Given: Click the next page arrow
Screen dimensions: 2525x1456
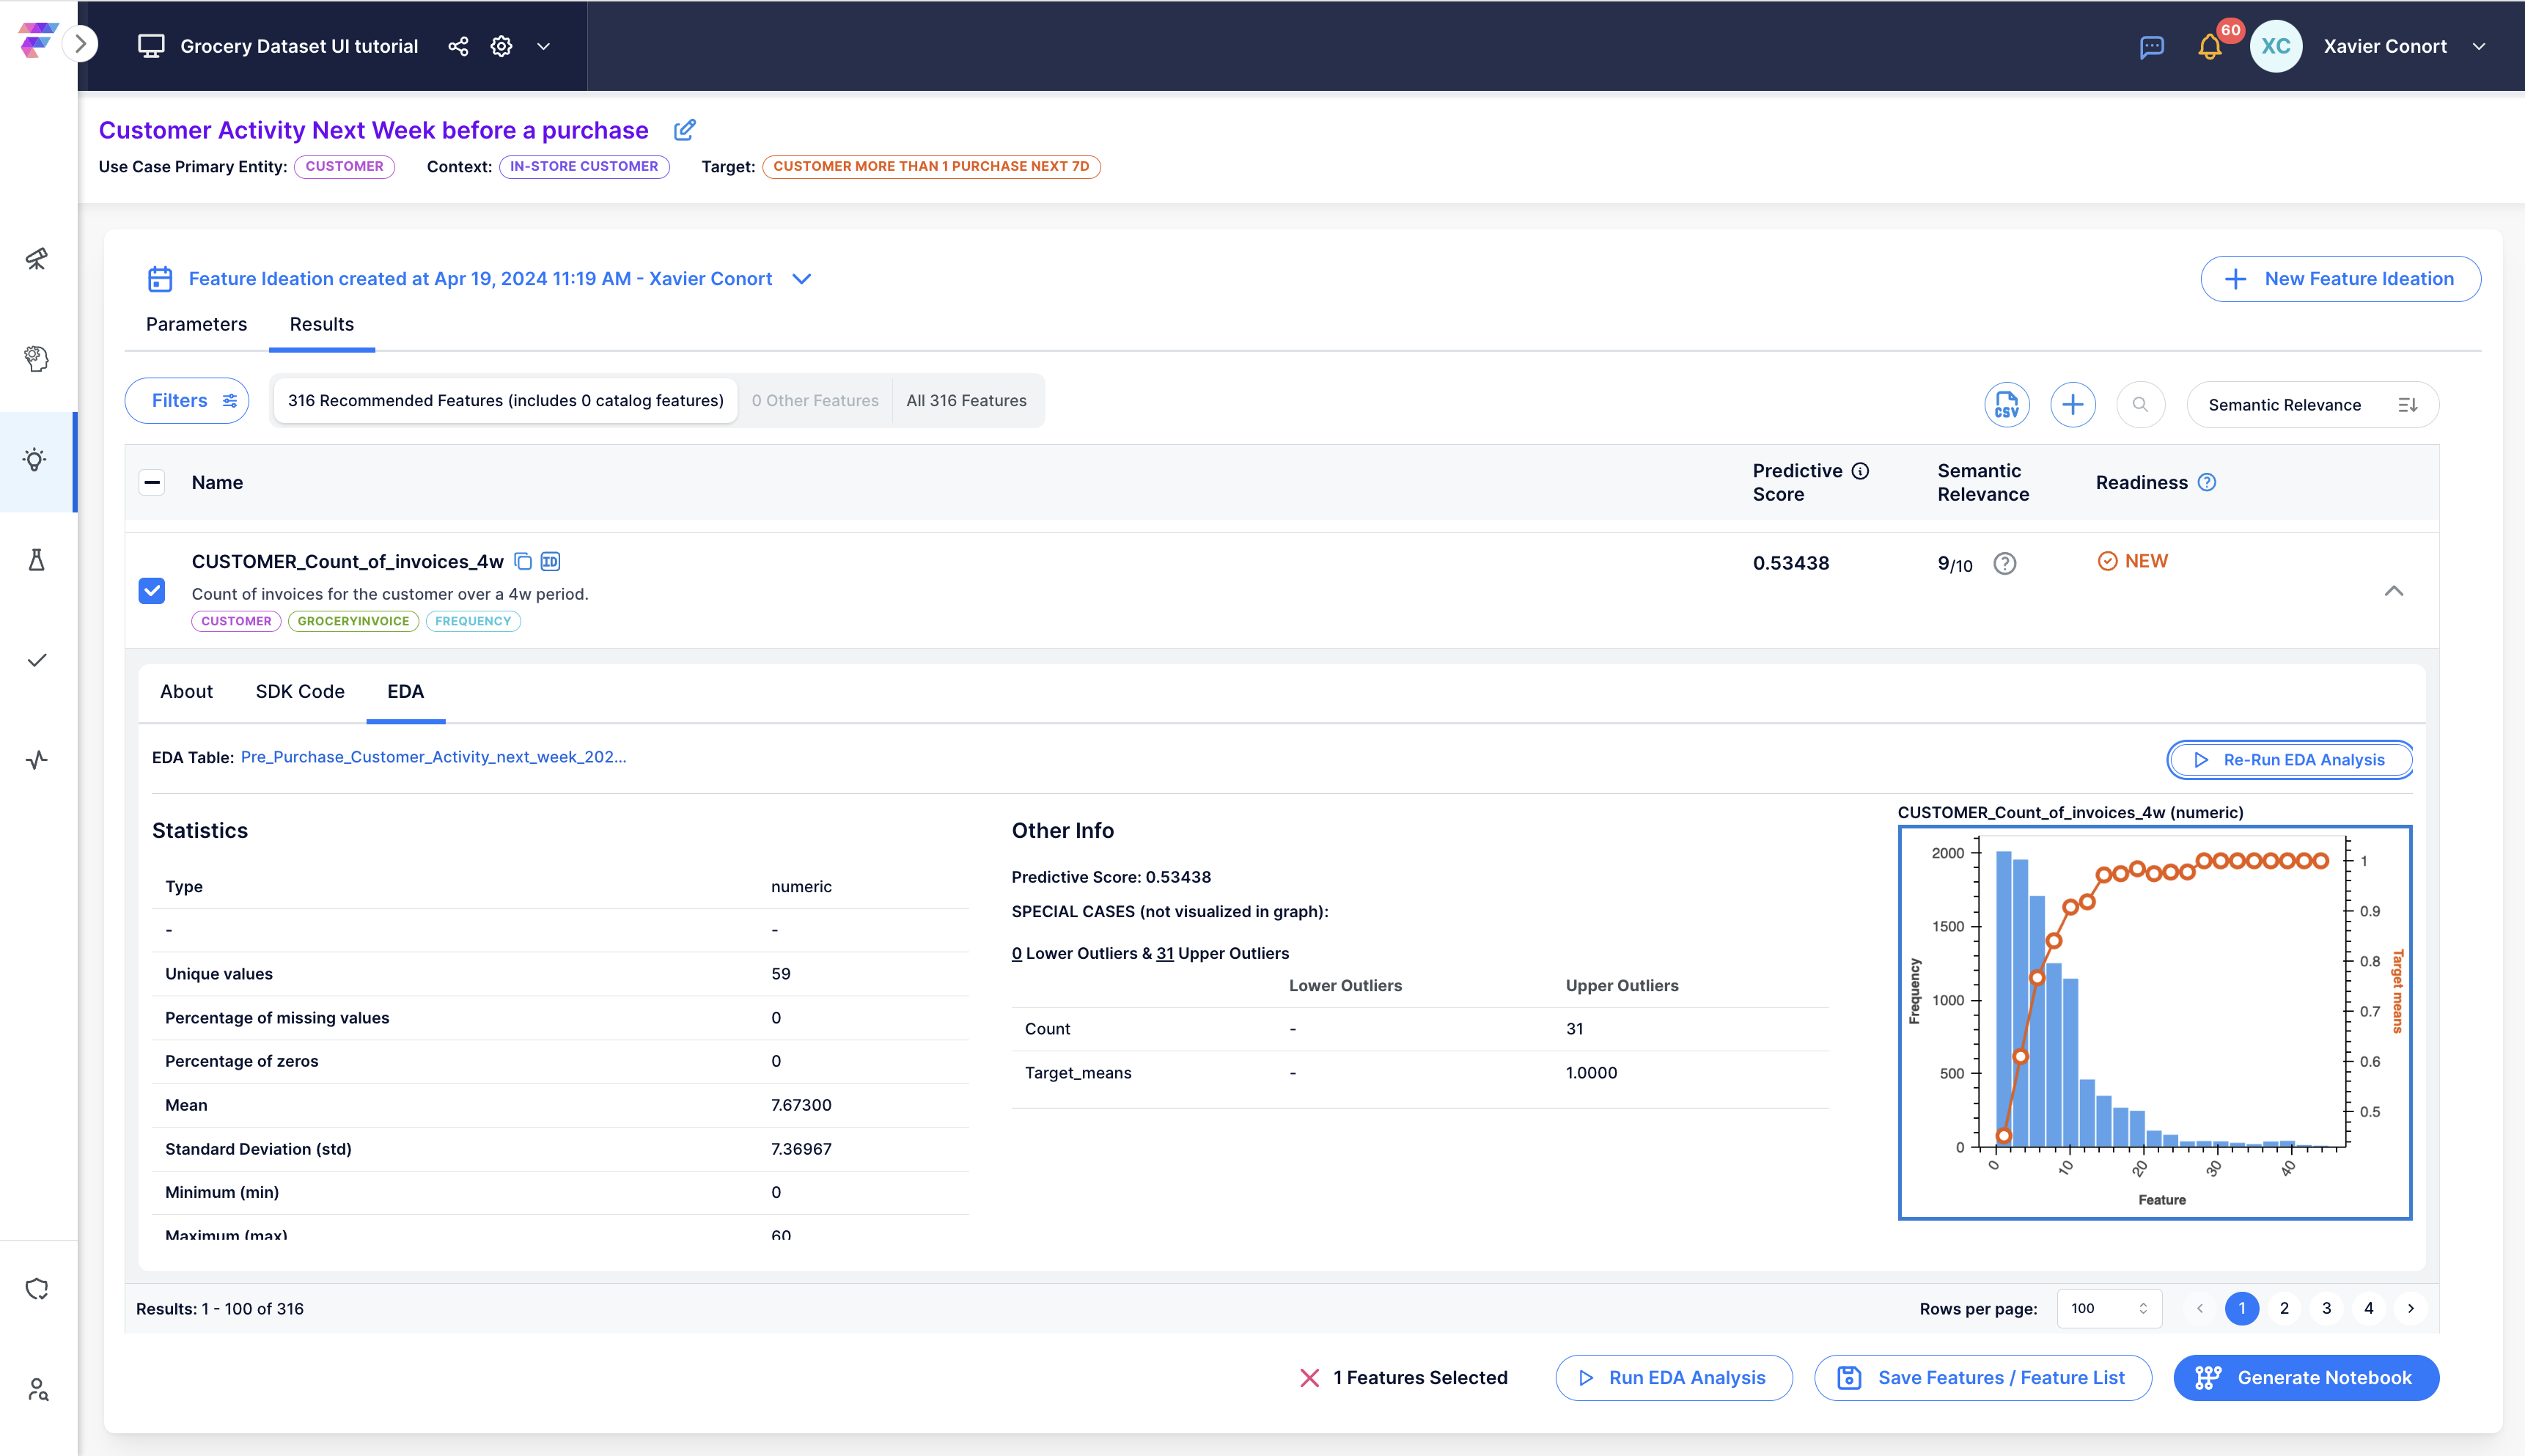Looking at the screenshot, I should 2411,1309.
